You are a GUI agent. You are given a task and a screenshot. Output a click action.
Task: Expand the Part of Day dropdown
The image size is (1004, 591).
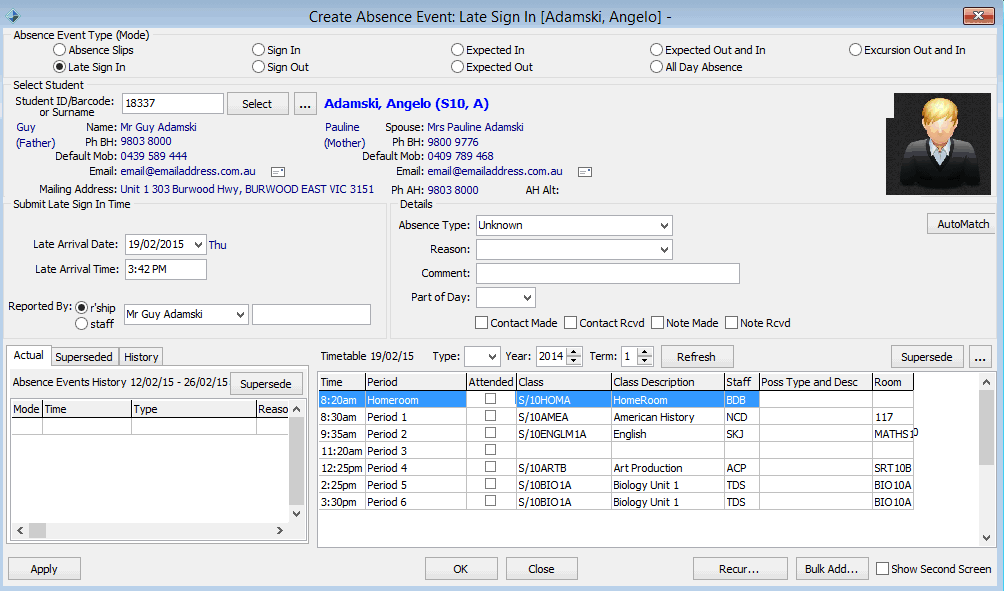coord(528,297)
